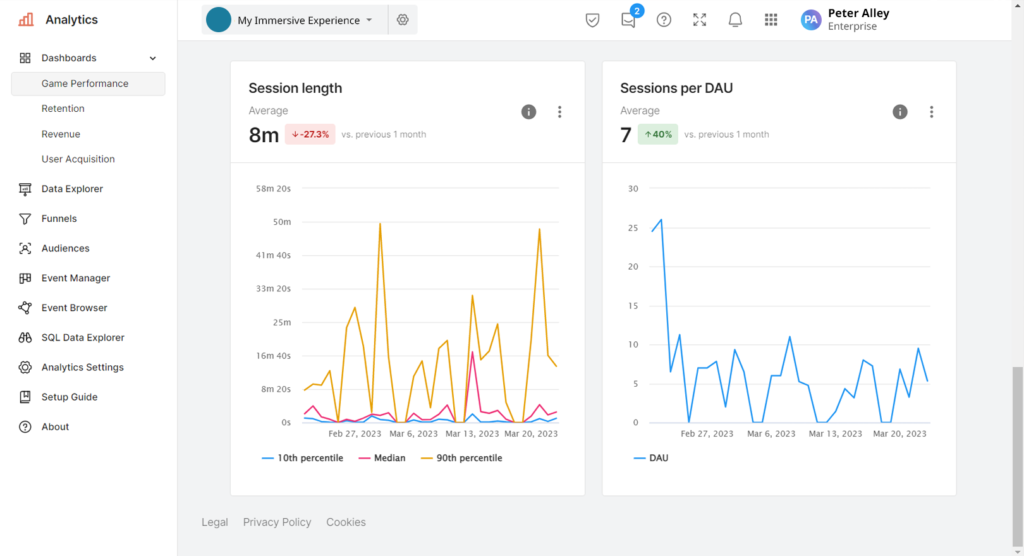Open the Dashboards grid icon

25,58
